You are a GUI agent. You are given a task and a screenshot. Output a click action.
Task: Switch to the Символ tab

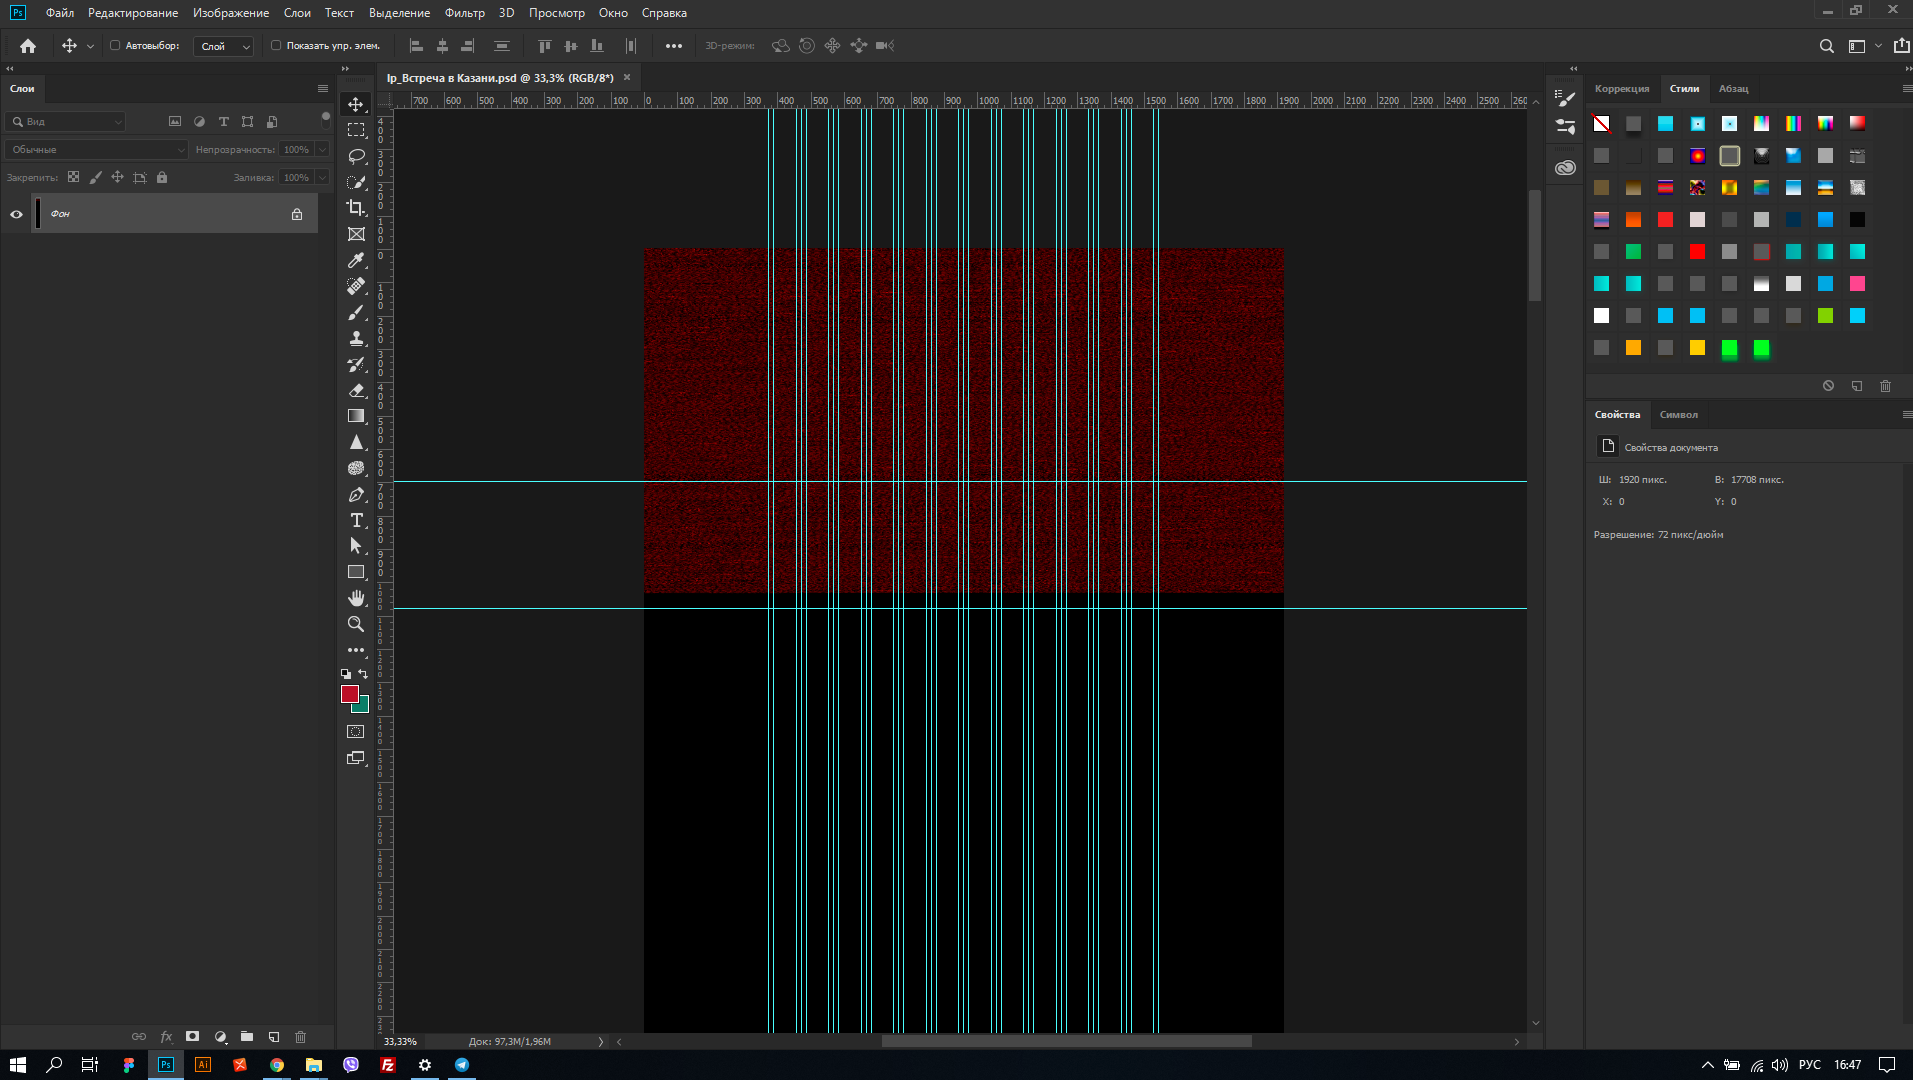[x=1679, y=414]
